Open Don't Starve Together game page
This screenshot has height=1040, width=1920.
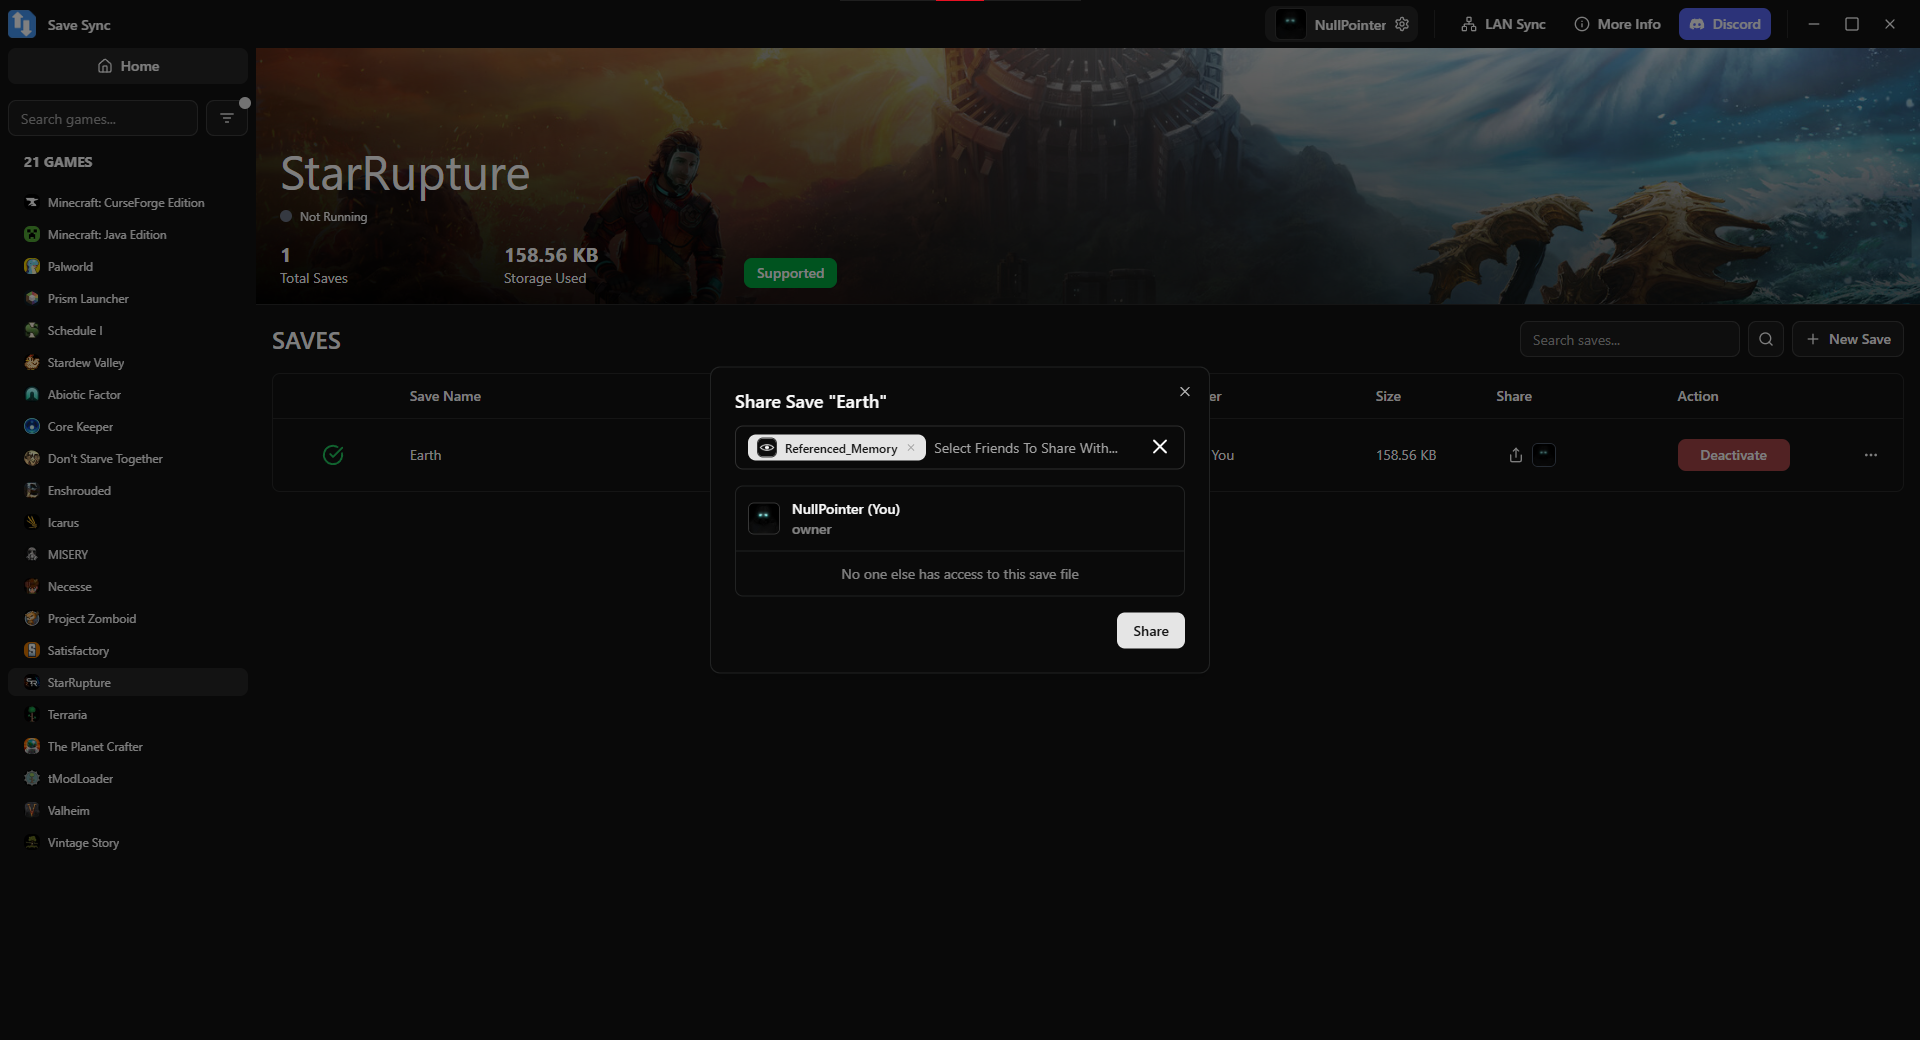point(128,459)
